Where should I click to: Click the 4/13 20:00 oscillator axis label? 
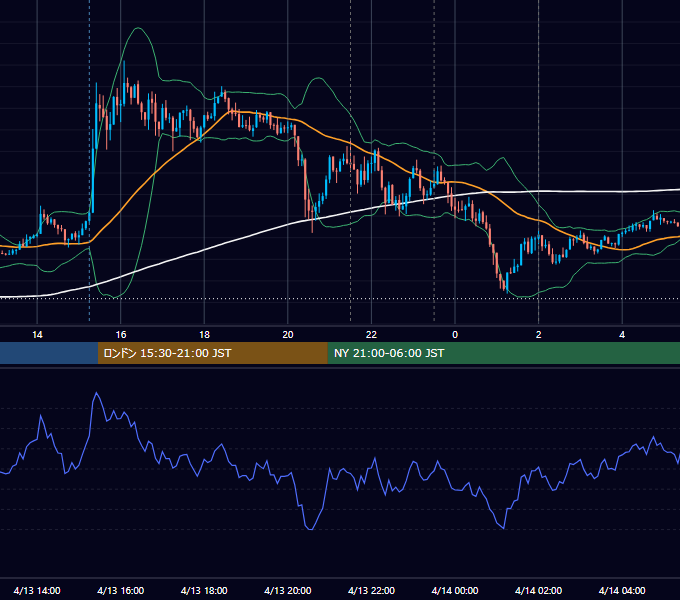288,590
